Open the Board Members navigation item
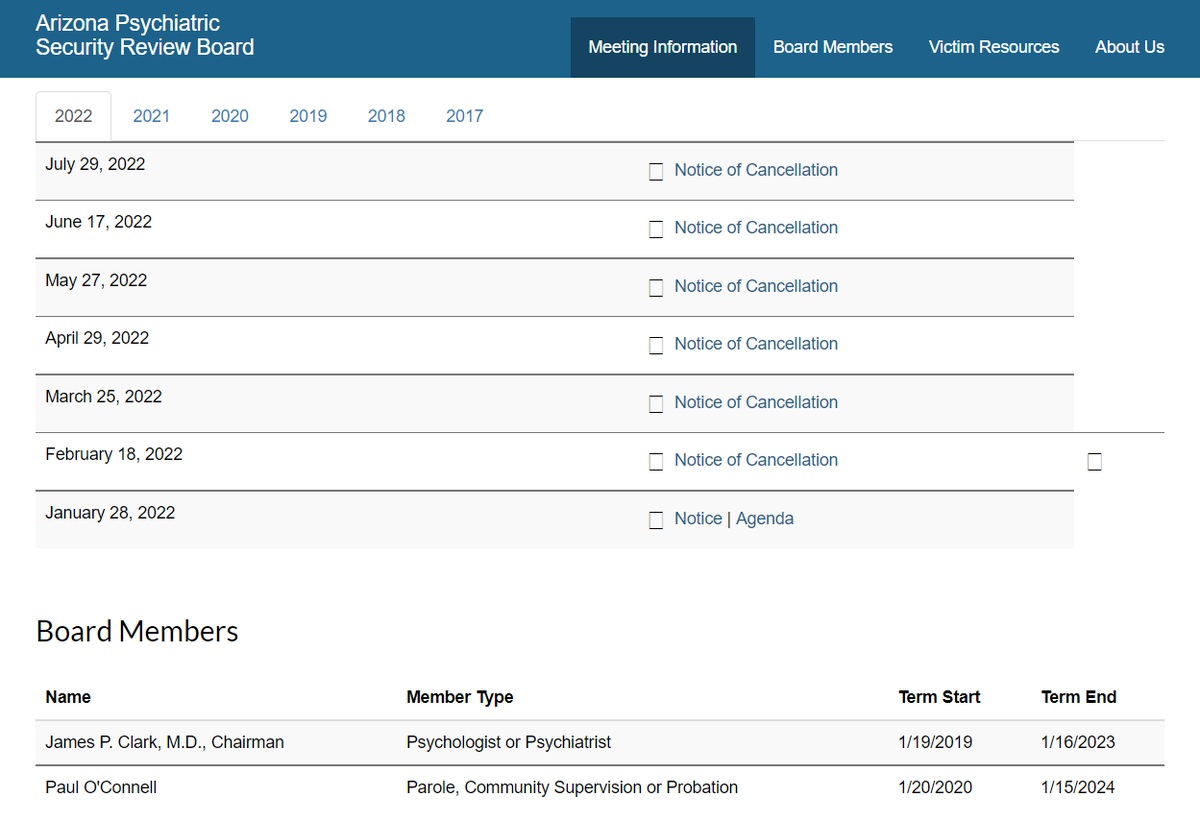This screenshot has width=1200, height=821. (x=832, y=46)
